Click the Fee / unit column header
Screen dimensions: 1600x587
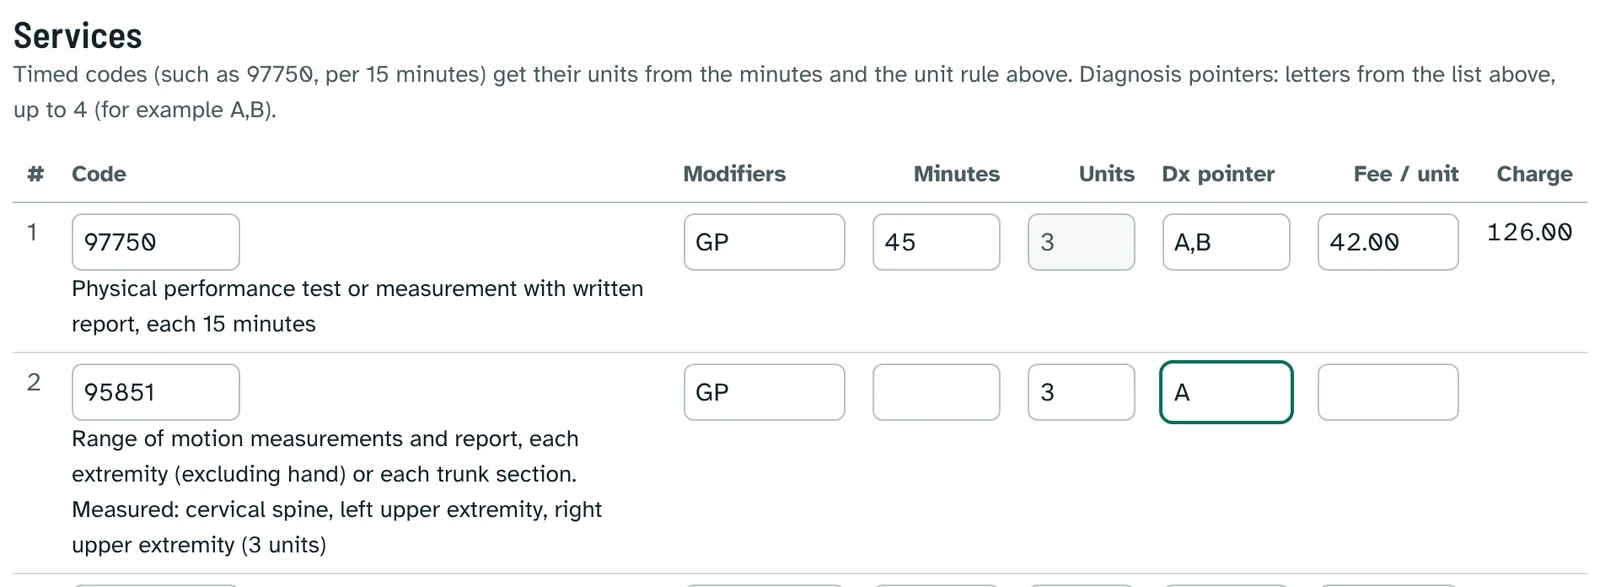[x=1405, y=174]
